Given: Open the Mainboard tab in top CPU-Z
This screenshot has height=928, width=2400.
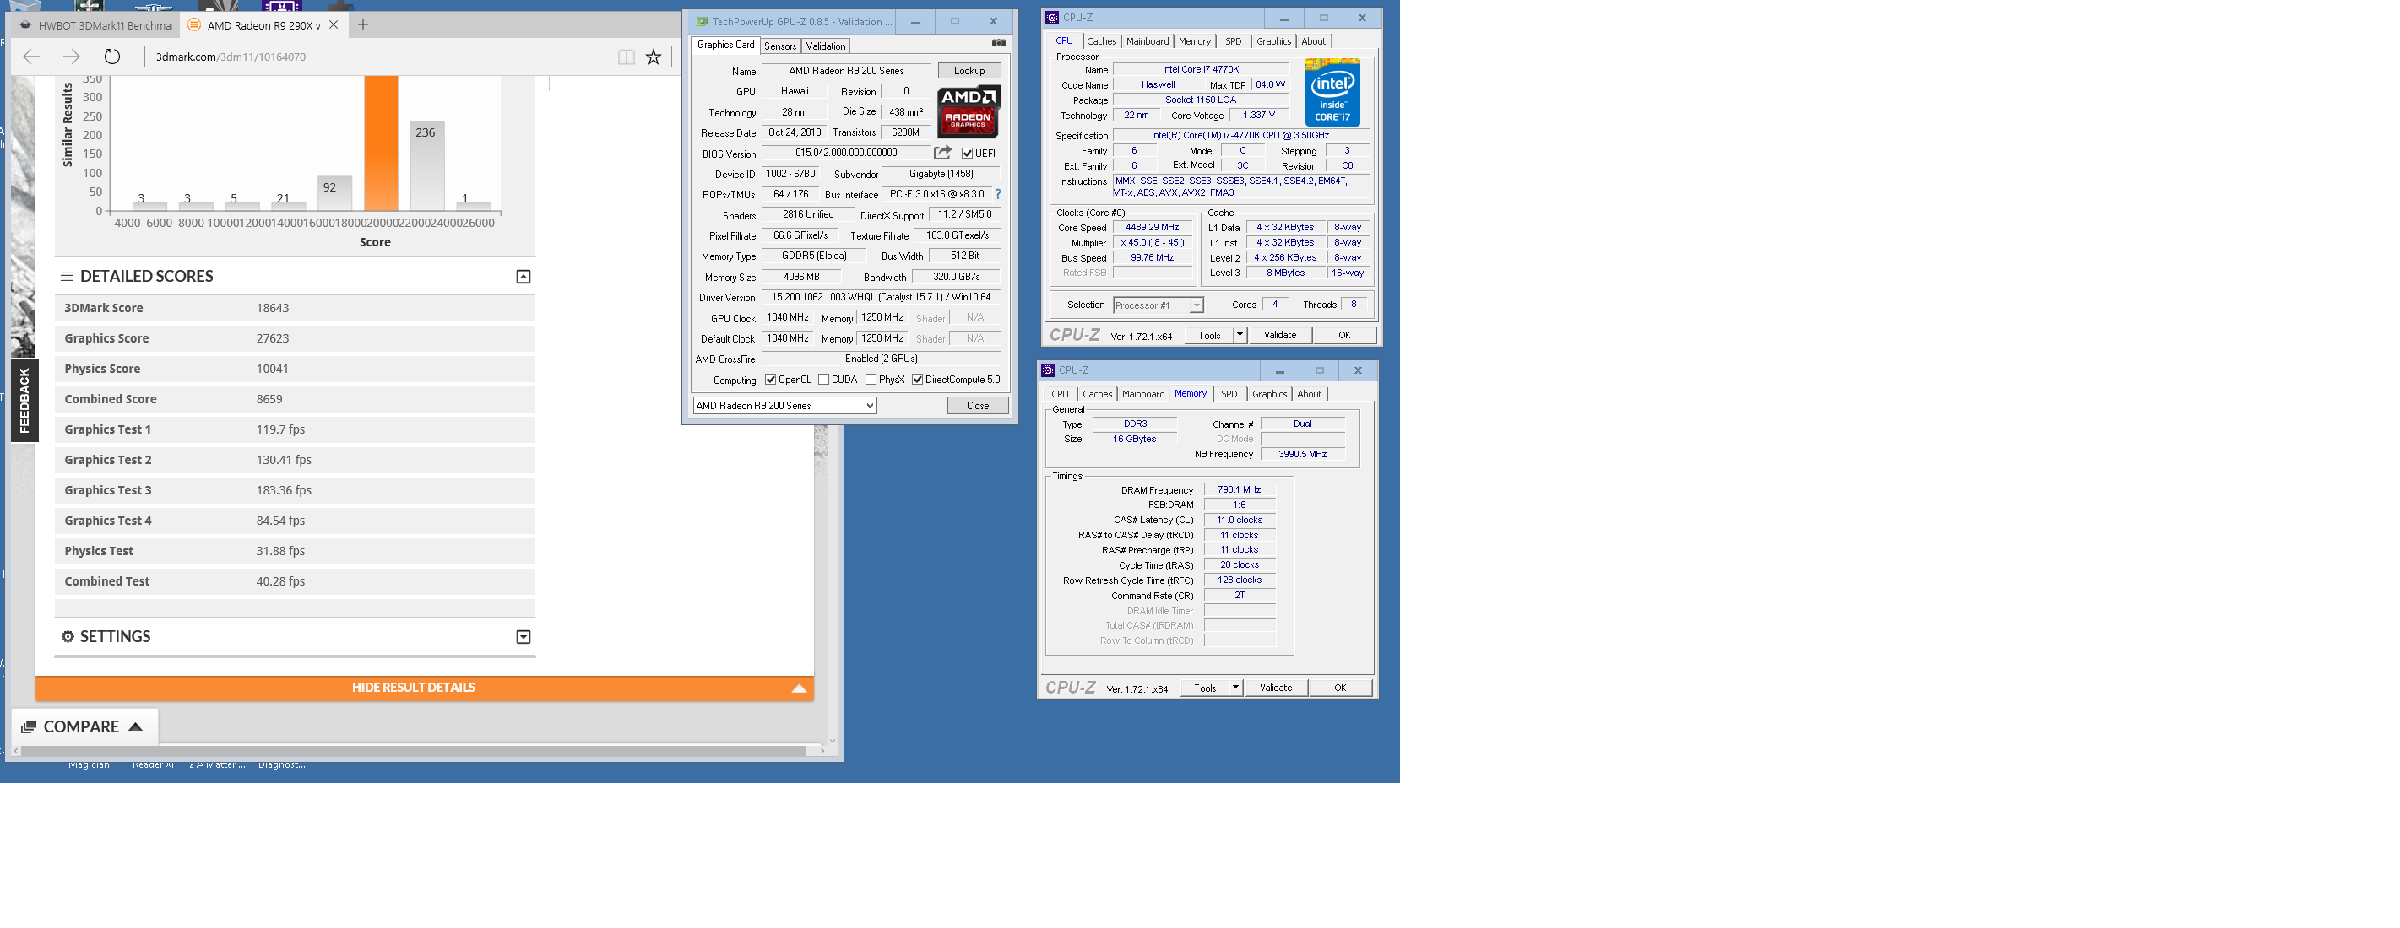Looking at the screenshot, I should pos(1147,41).
